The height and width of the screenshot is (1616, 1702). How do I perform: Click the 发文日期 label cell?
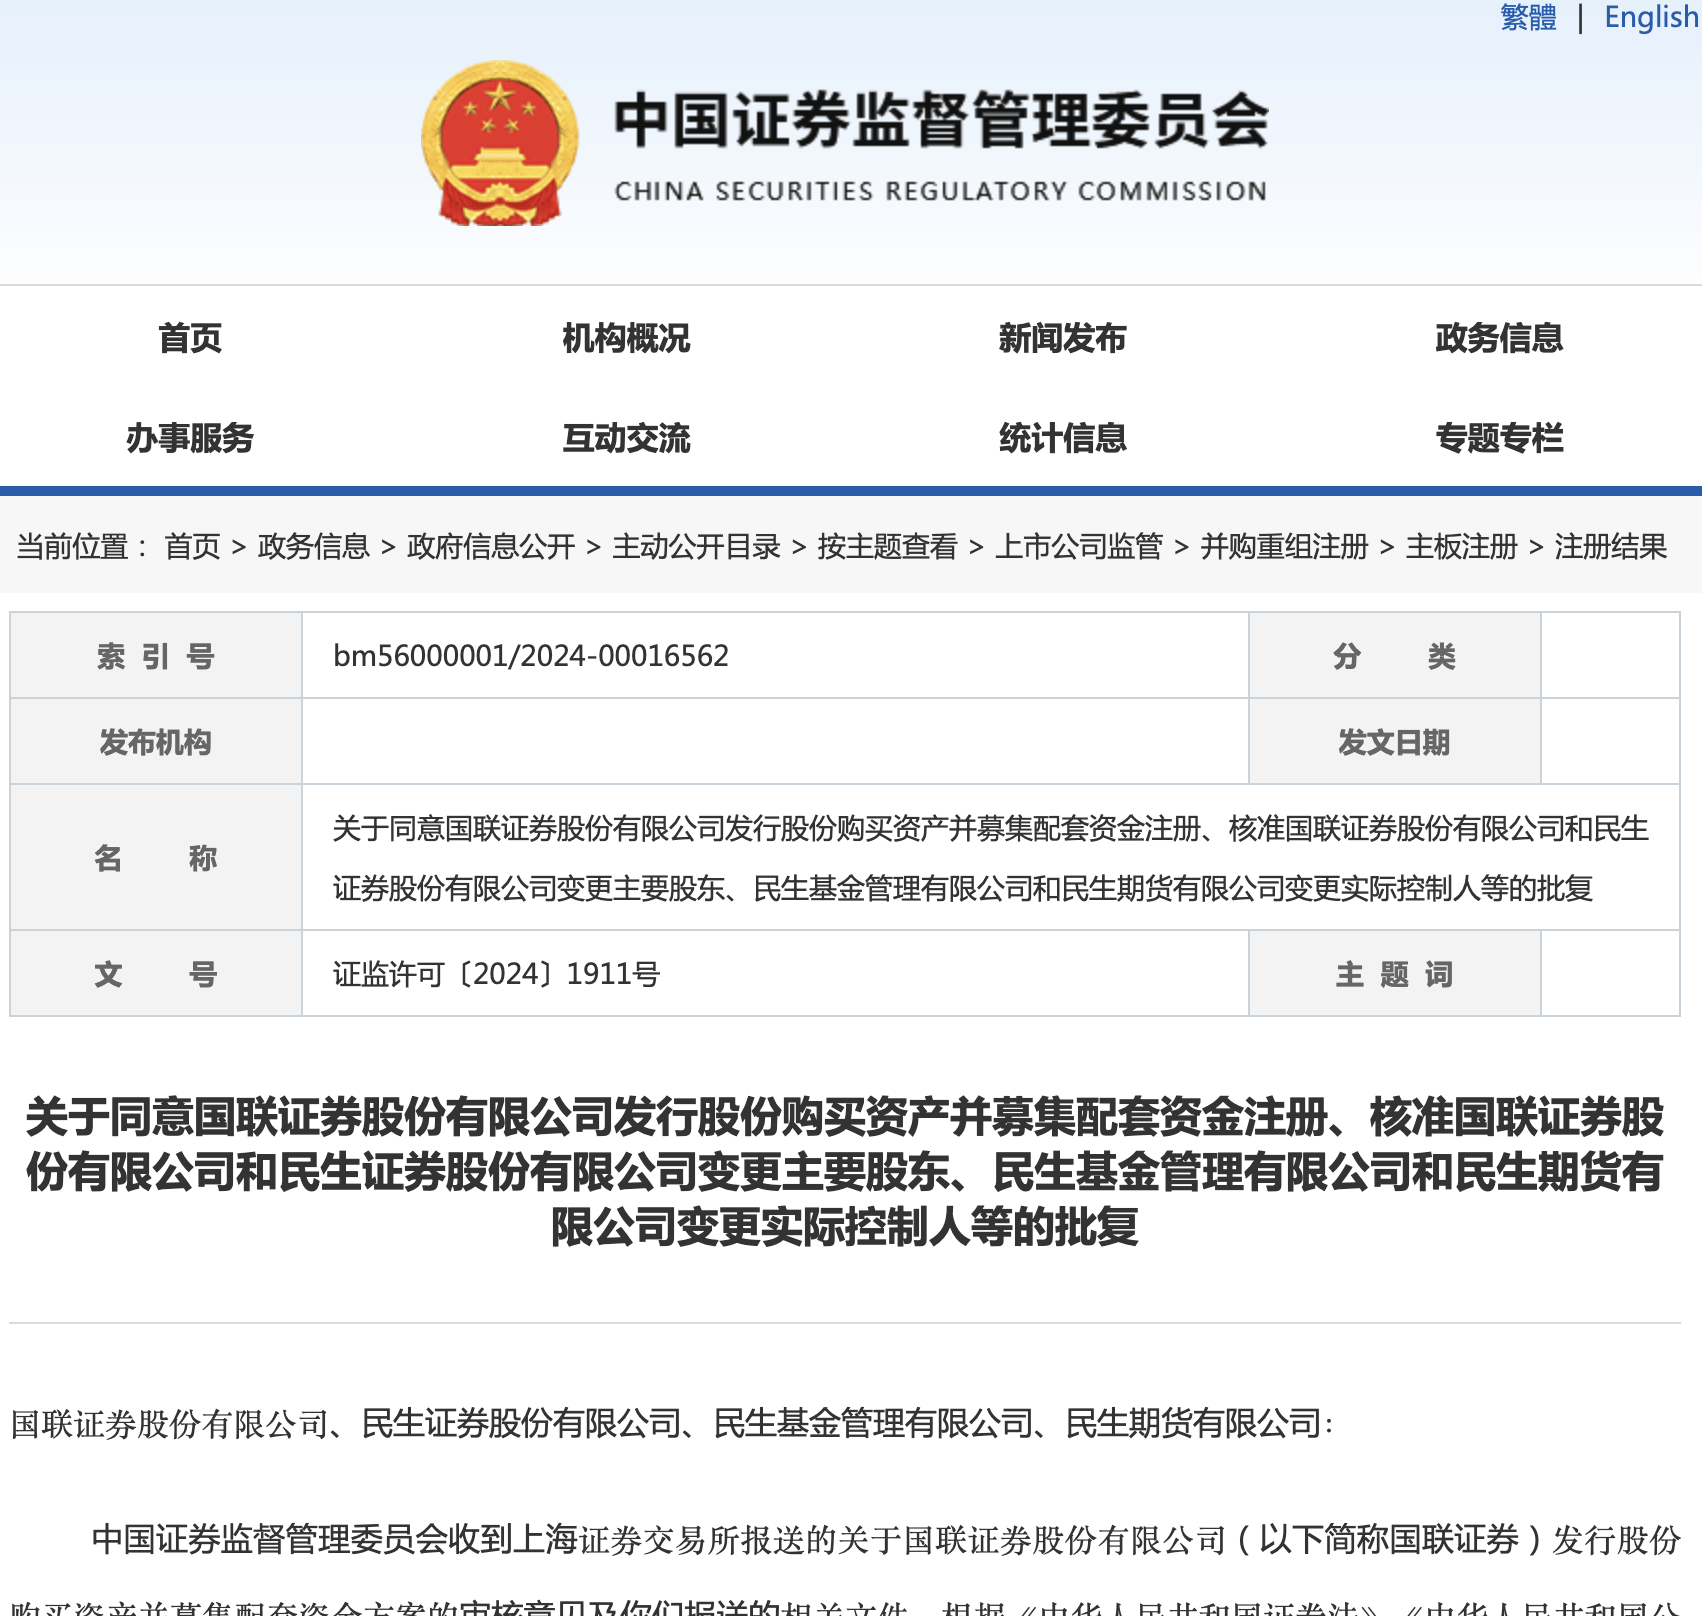pyautogui.click(x=1394, y=742)
